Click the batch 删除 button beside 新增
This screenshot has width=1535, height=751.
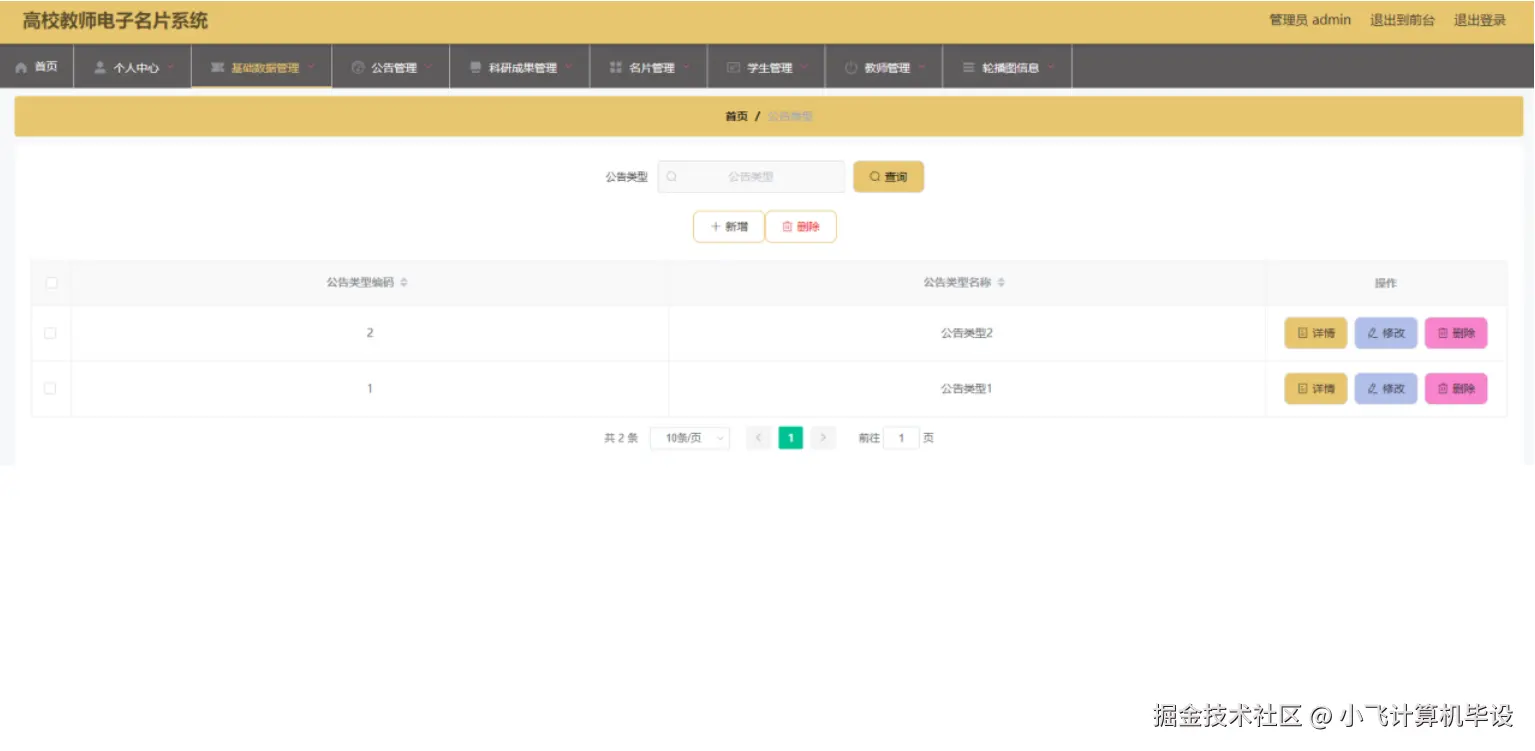tap(800, 227)
